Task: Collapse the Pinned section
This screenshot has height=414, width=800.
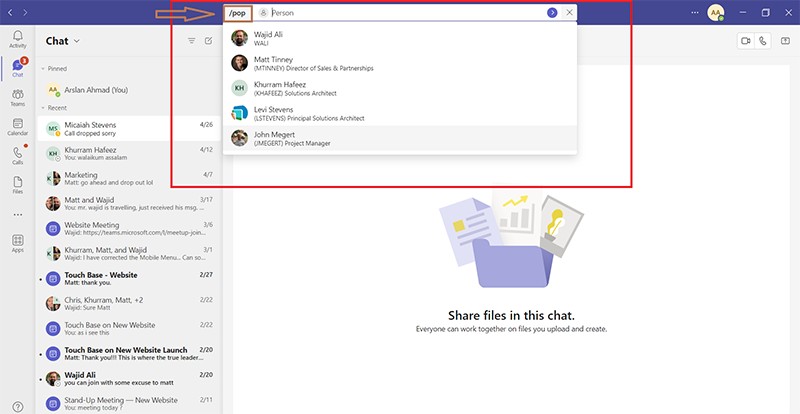Action: [x=54, y=68]
